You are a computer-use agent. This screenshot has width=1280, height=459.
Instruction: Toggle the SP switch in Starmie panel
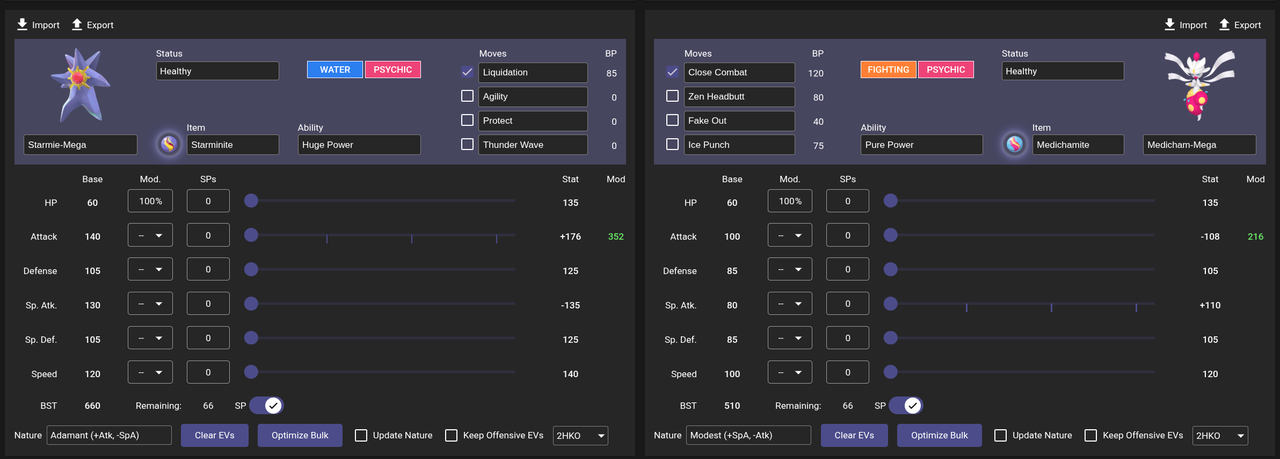click(266, 405)
